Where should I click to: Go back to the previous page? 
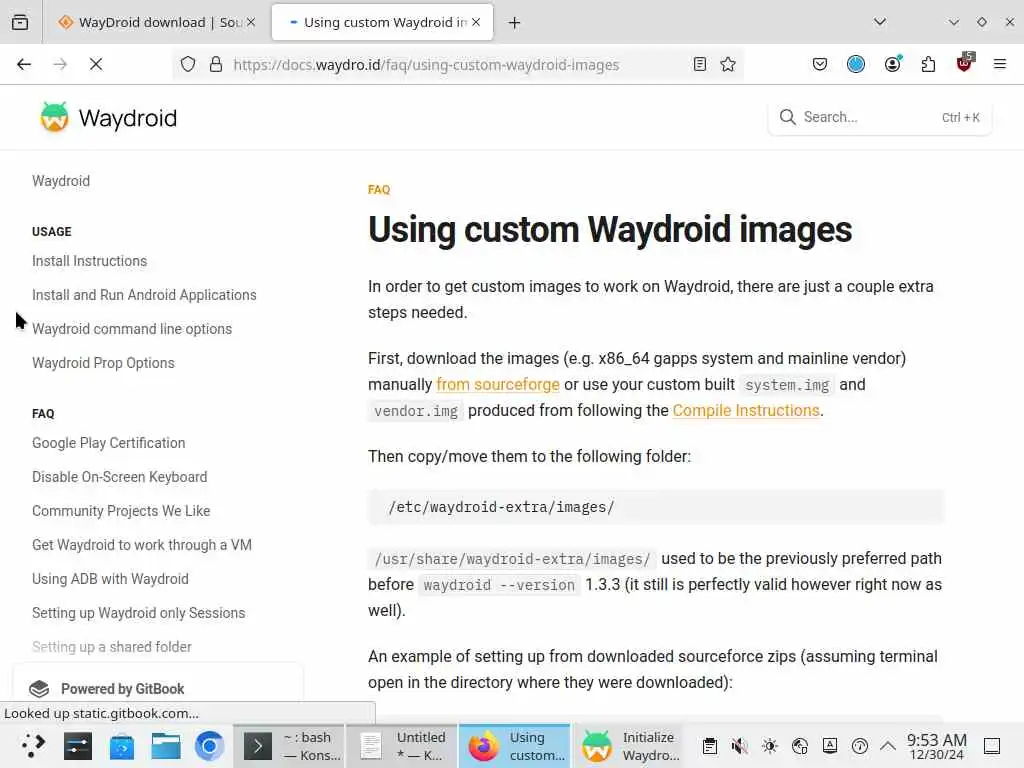pos(24,64)
